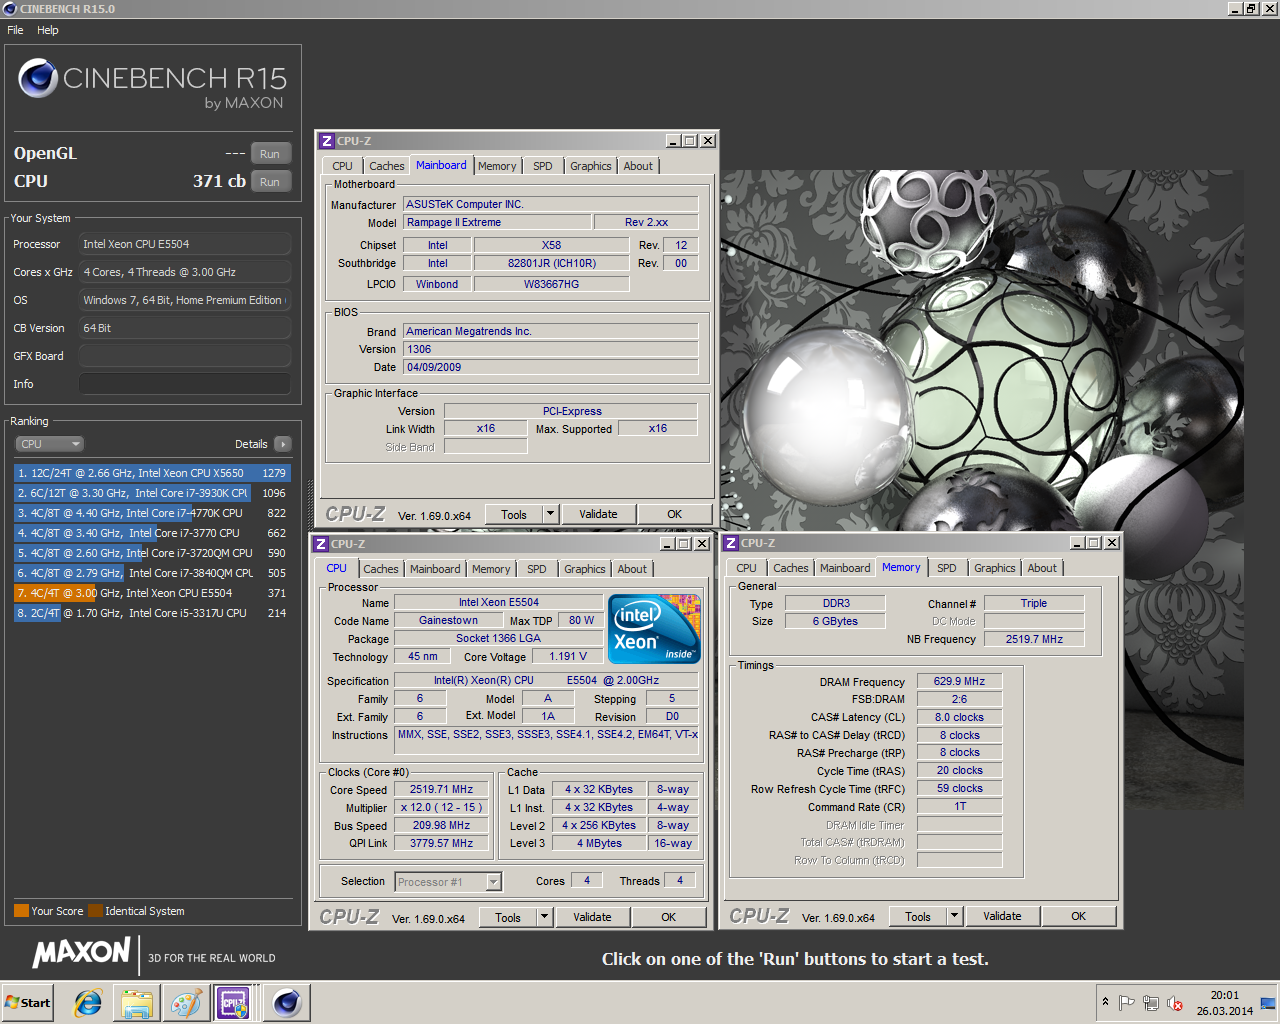
Task: Click the Start button
Action: click(x=28, y=1003)
